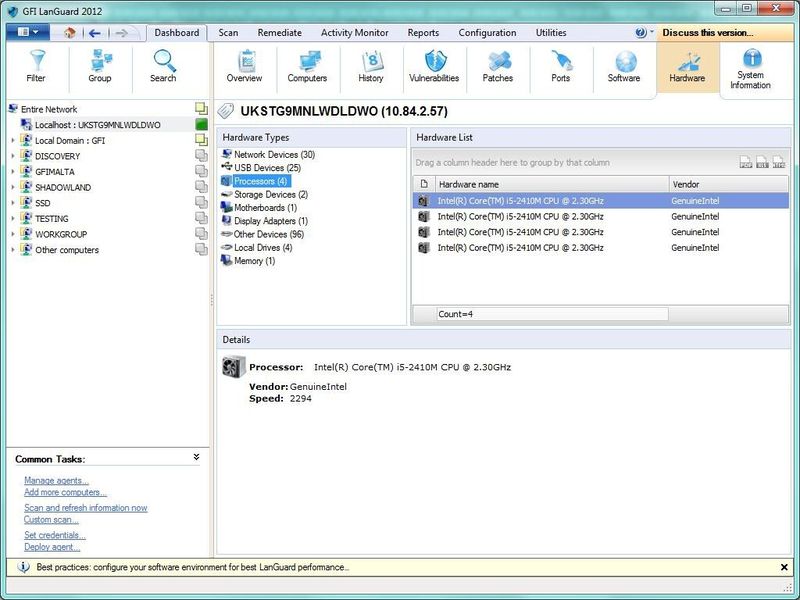Open the Filter tool

(36, 67)
